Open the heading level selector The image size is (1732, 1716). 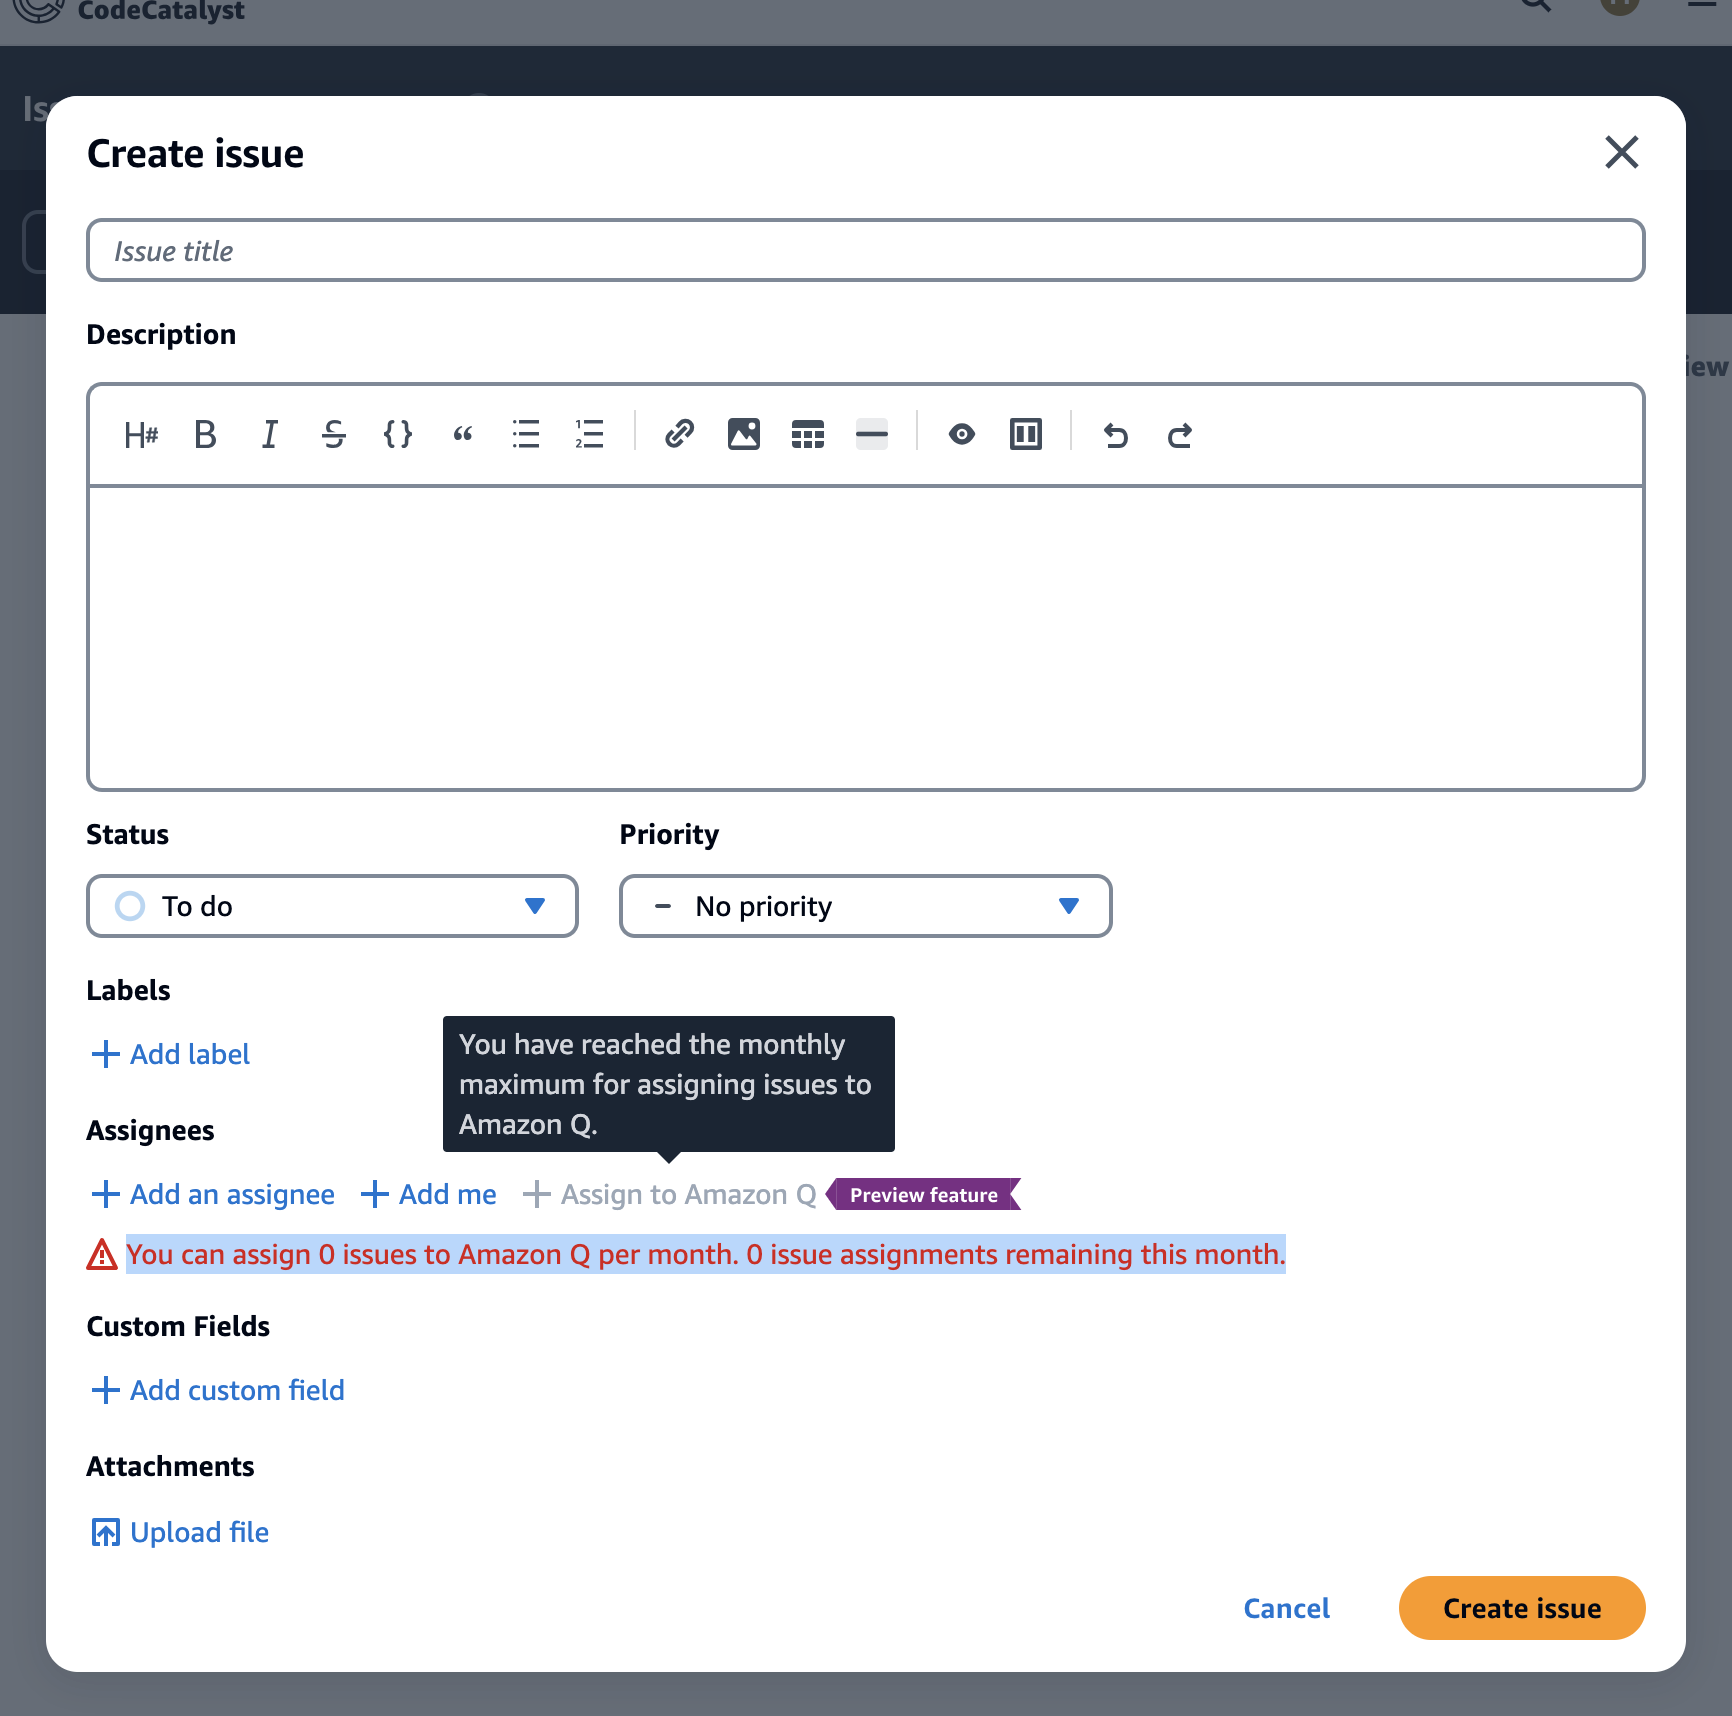point(141,434)
